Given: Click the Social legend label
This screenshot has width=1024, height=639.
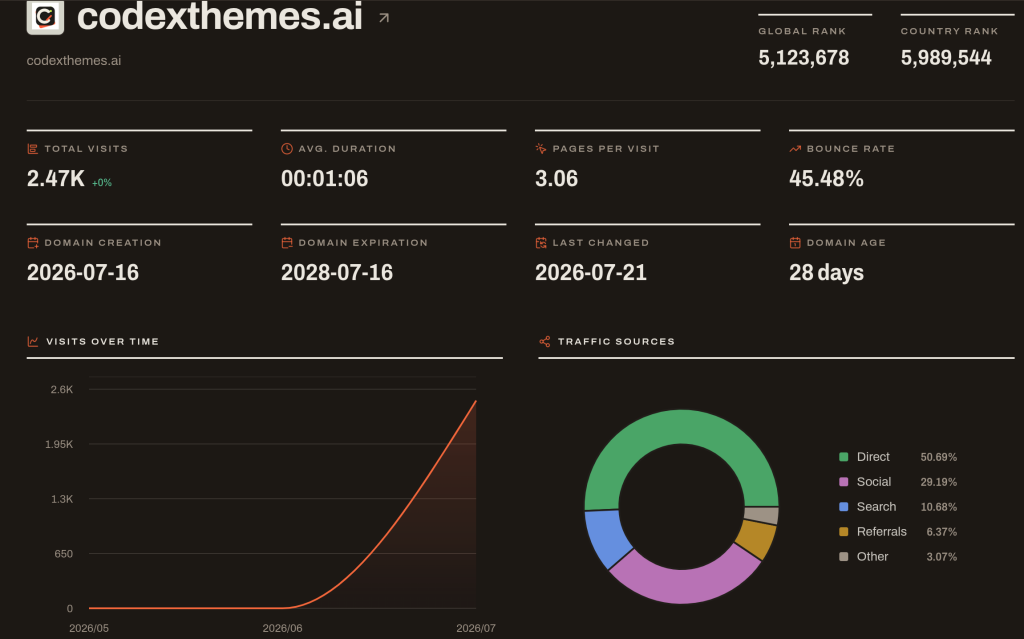Looking at the screenshot, I should click(874, 482).
